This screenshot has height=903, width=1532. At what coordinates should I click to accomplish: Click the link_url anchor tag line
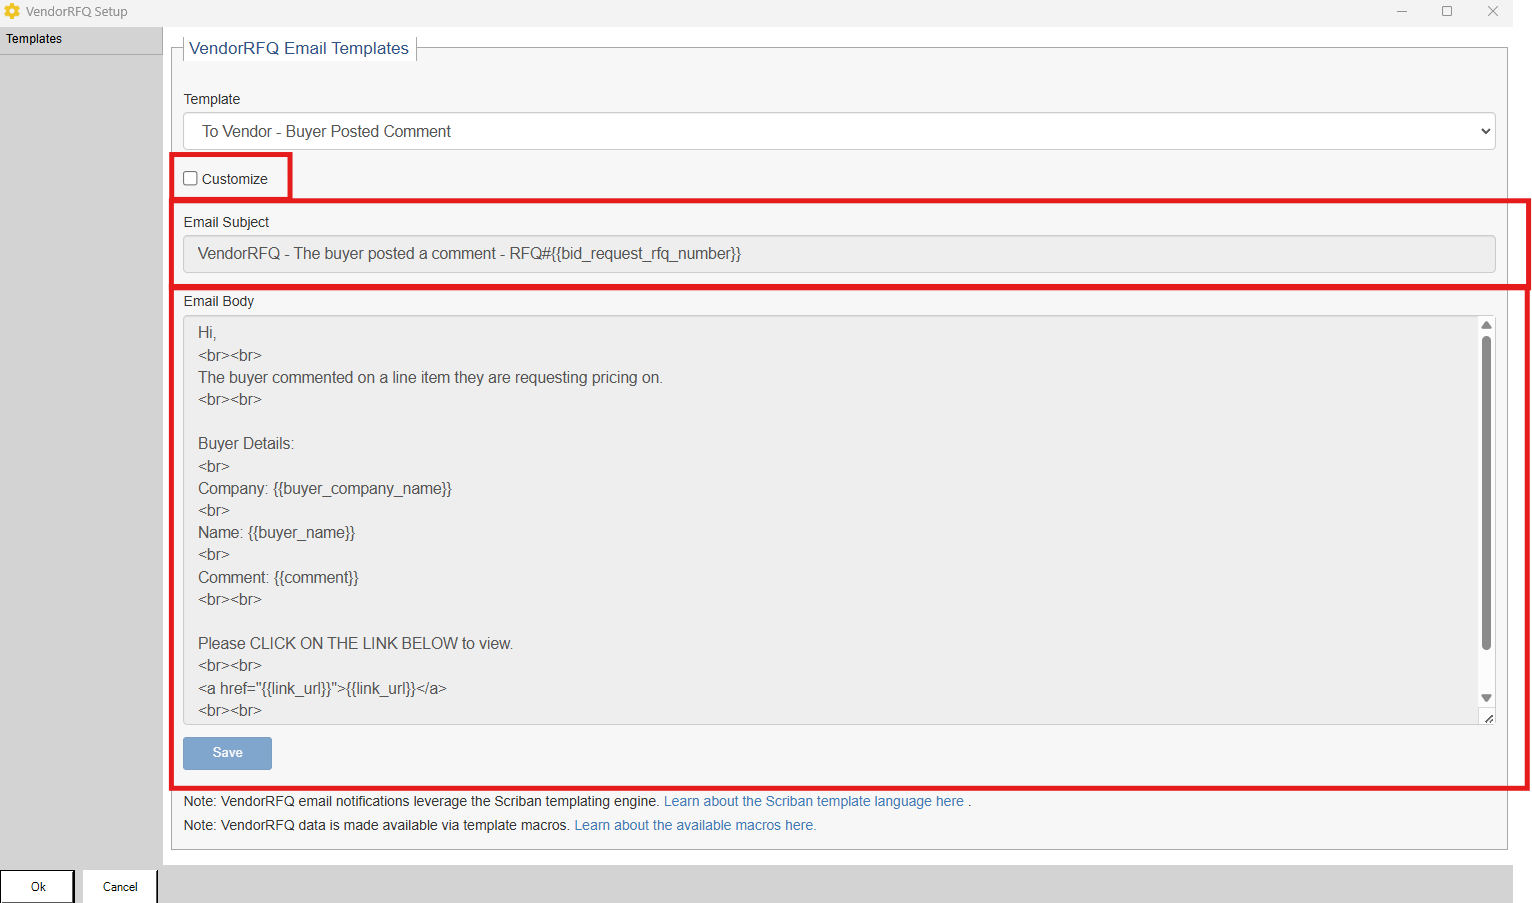click(x=322, y=688)
